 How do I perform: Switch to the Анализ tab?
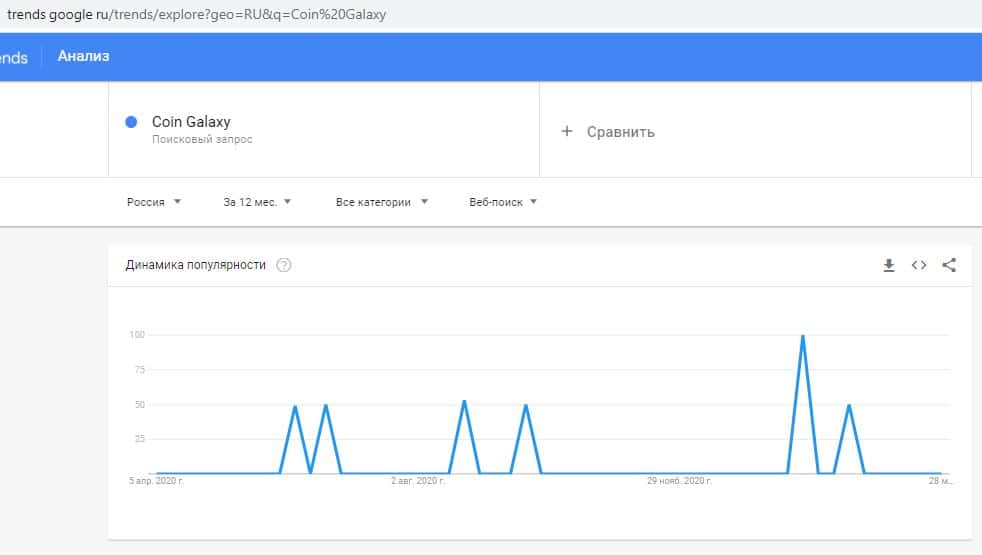(x=84, y=57)
